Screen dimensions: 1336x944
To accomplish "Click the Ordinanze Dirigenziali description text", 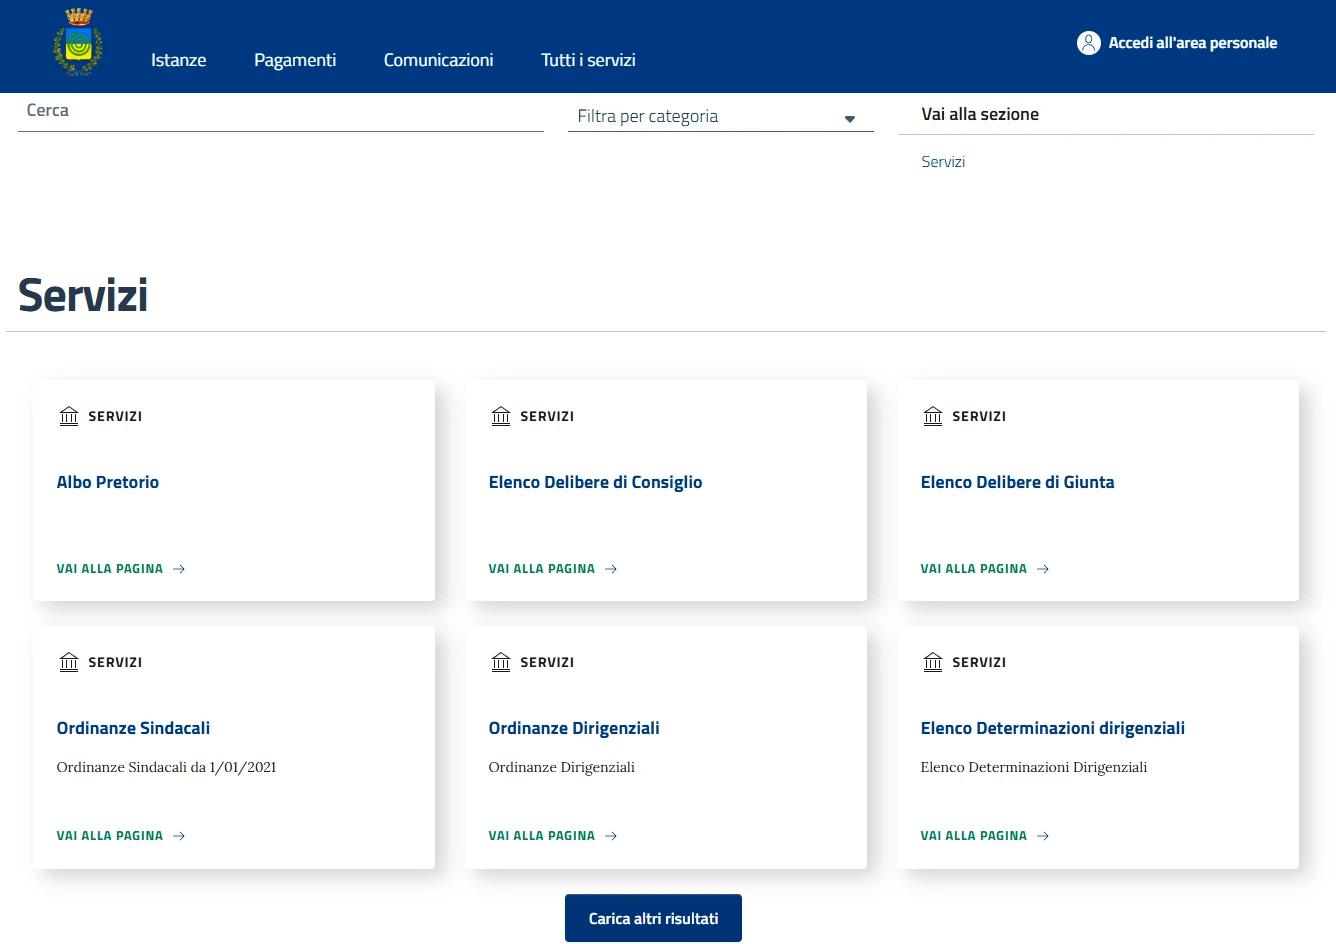I will (561, 767).
